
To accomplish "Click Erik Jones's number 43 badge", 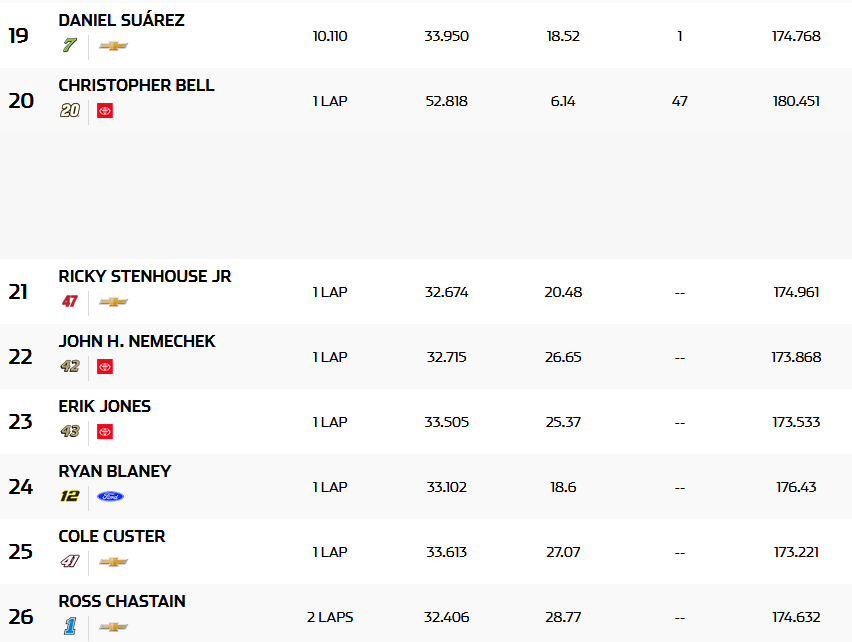I will pyautogui.click(x=69, y=432).
